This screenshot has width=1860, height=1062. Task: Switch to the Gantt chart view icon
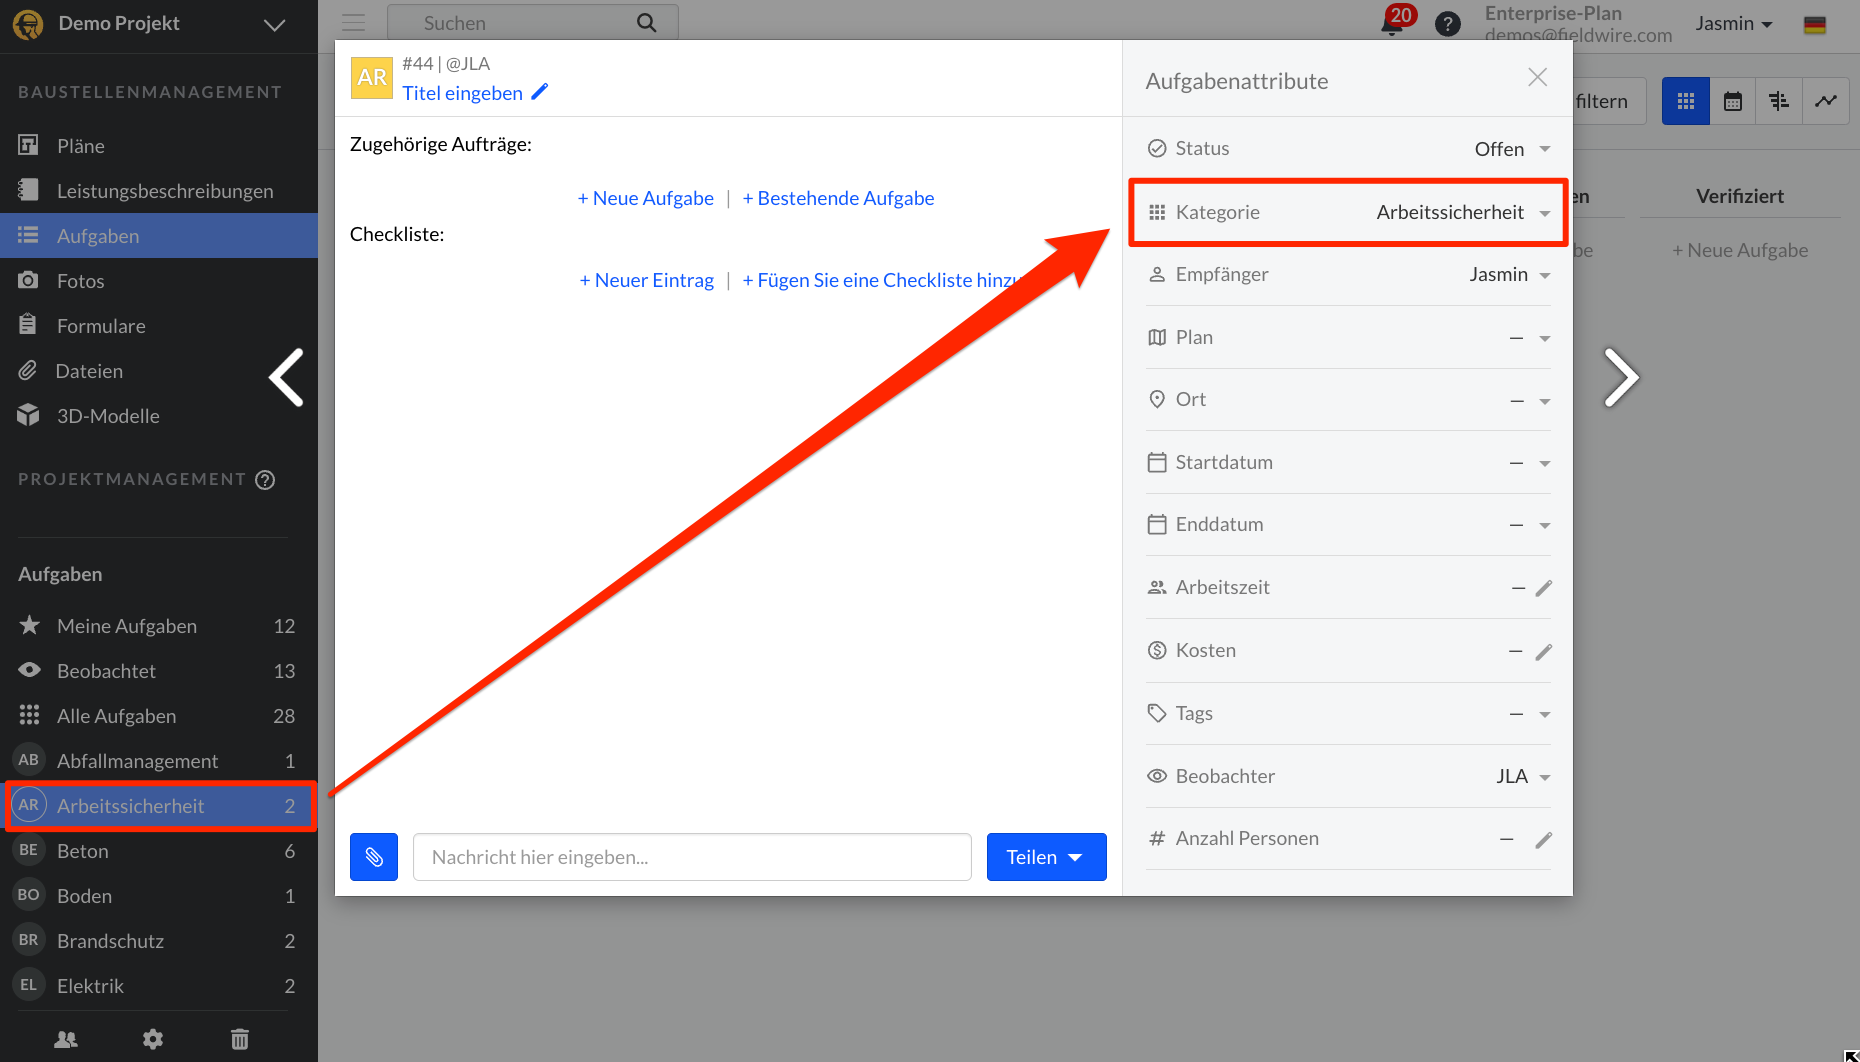[1779, 101]
